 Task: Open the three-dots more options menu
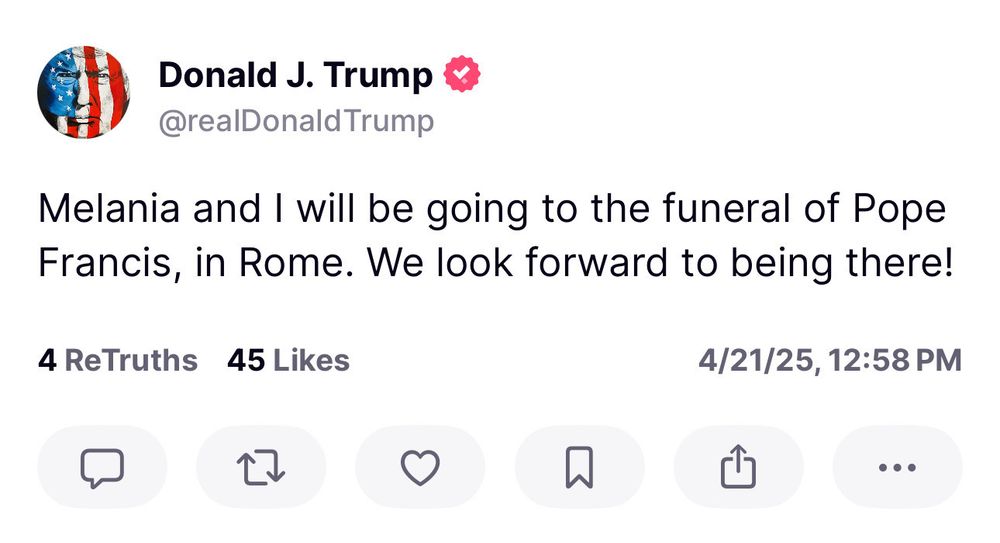point(897,466)
